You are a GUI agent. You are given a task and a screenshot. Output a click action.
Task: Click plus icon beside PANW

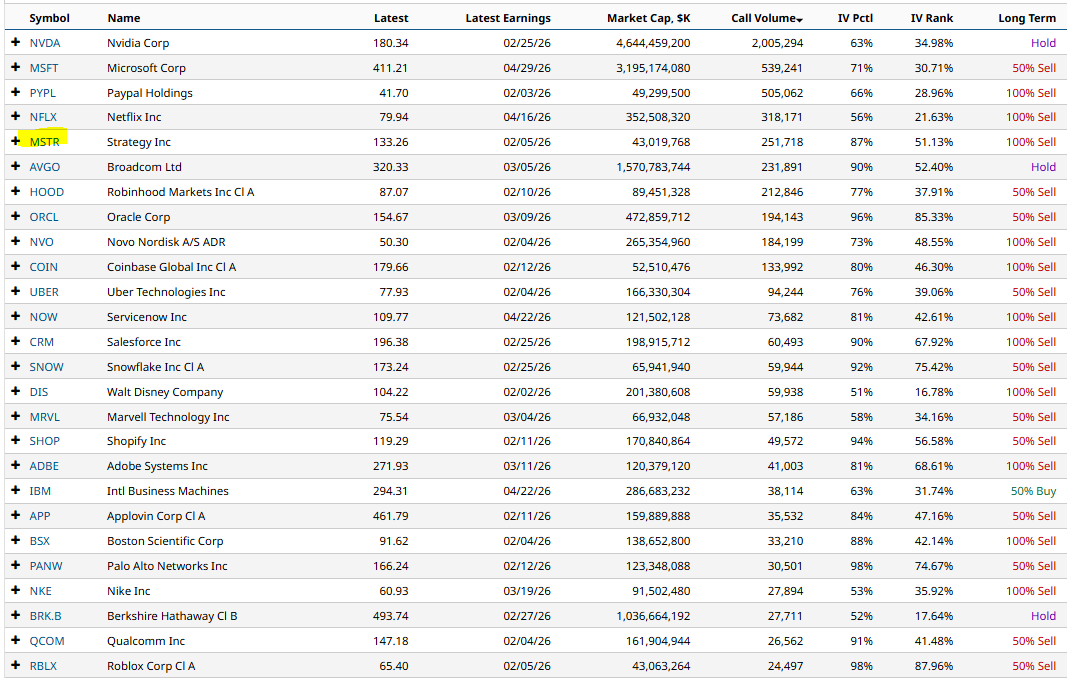[x=16, y=565]
